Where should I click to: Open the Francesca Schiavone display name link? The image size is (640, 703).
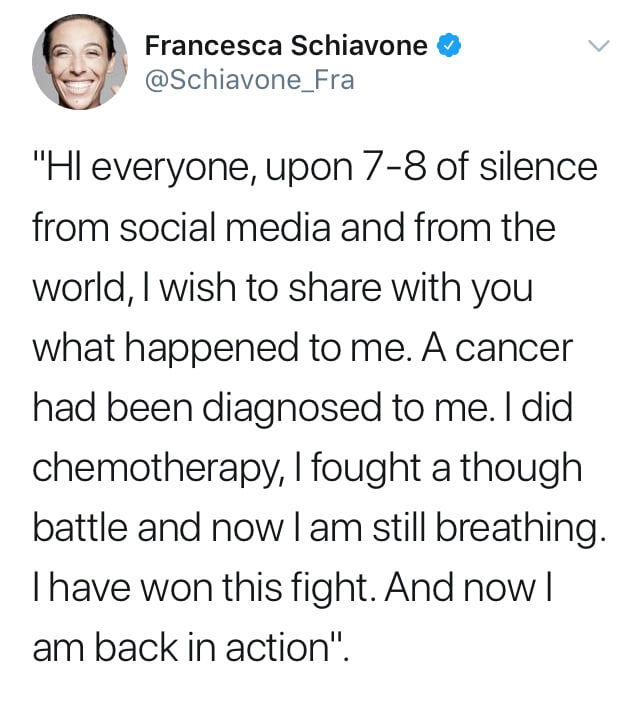tap(286, 46)
